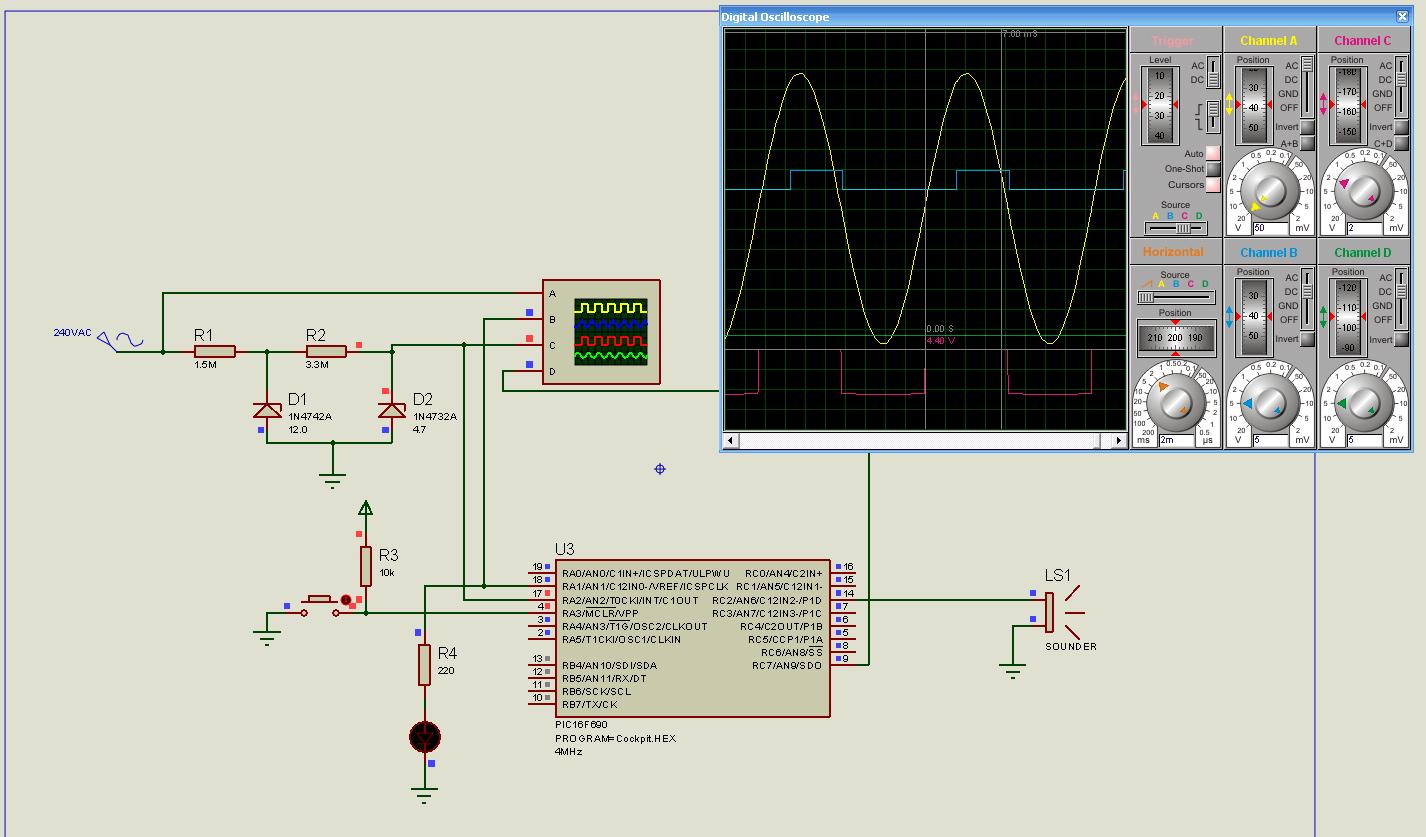
Task: Select the oscilloscope component in schematic
Action: 601,331
